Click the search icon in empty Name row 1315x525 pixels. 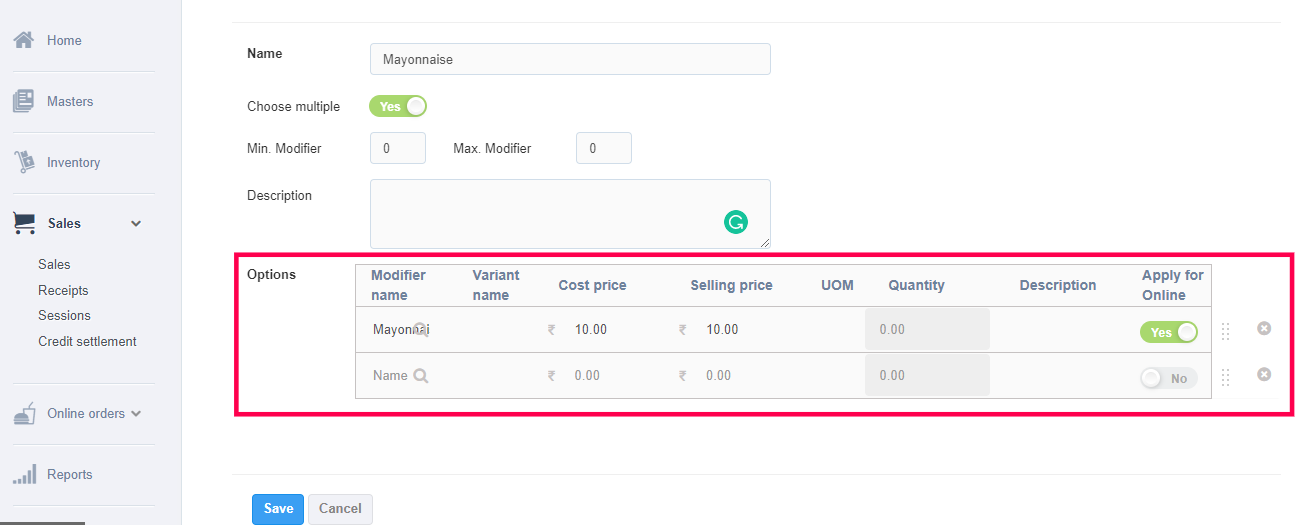pyautogui.click(x=421, y=376)
